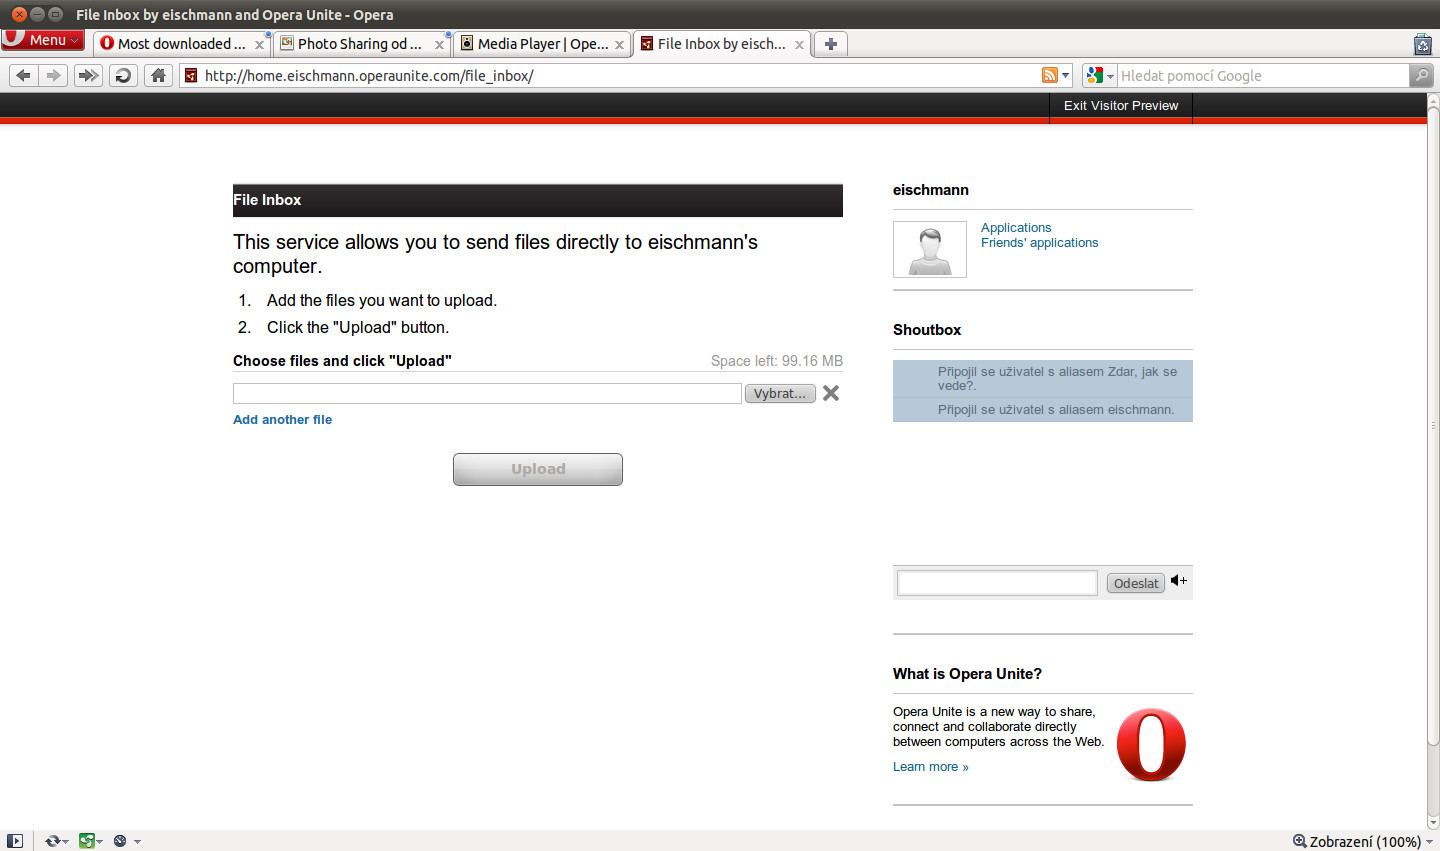This screenshot has width=1440, height=851.
Task: Click the file path input field
Action: coord(487,393)
